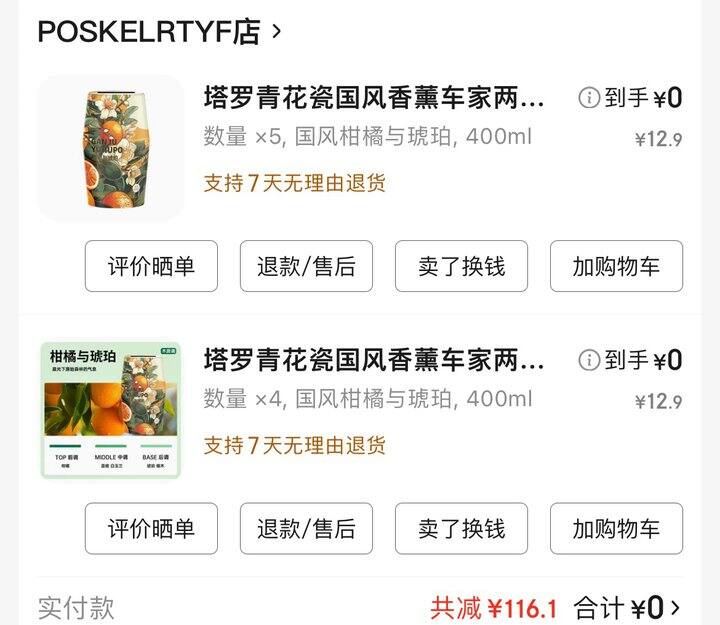Screen dimensions: 720x625
Task: Click 退款/售后 for the first item
Action: 306,266
